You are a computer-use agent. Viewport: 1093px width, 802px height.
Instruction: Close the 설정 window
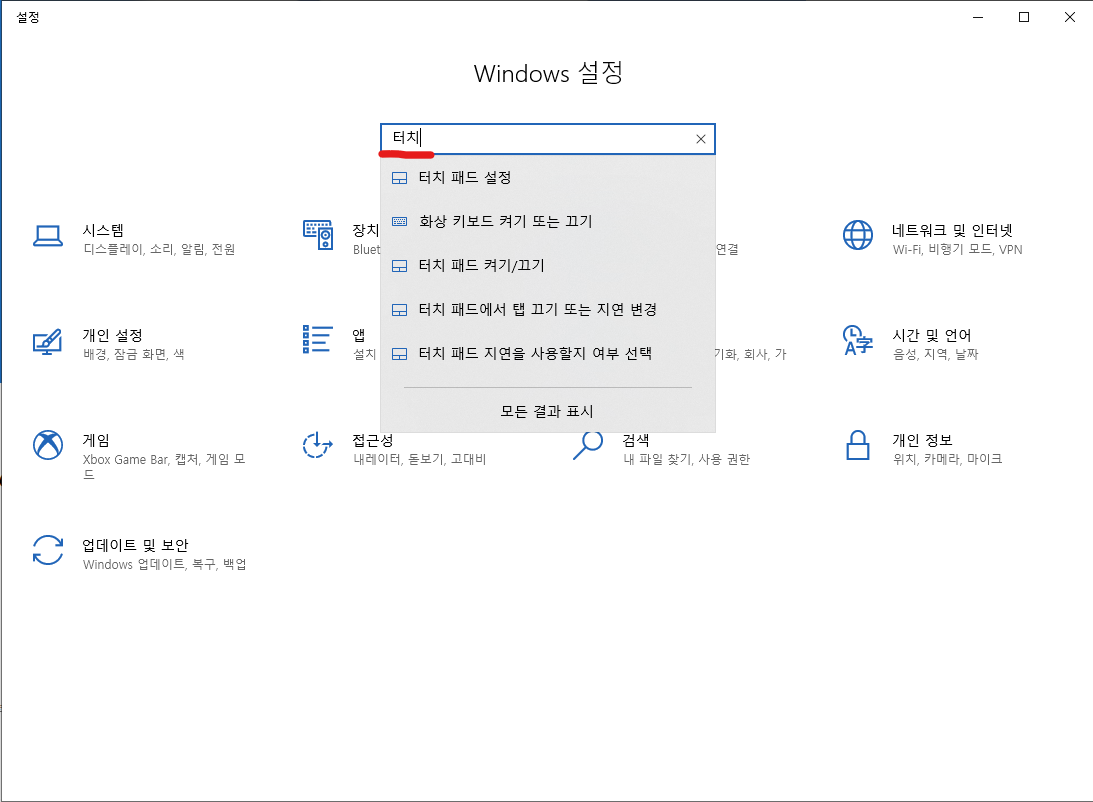(x=1069, y=17)
